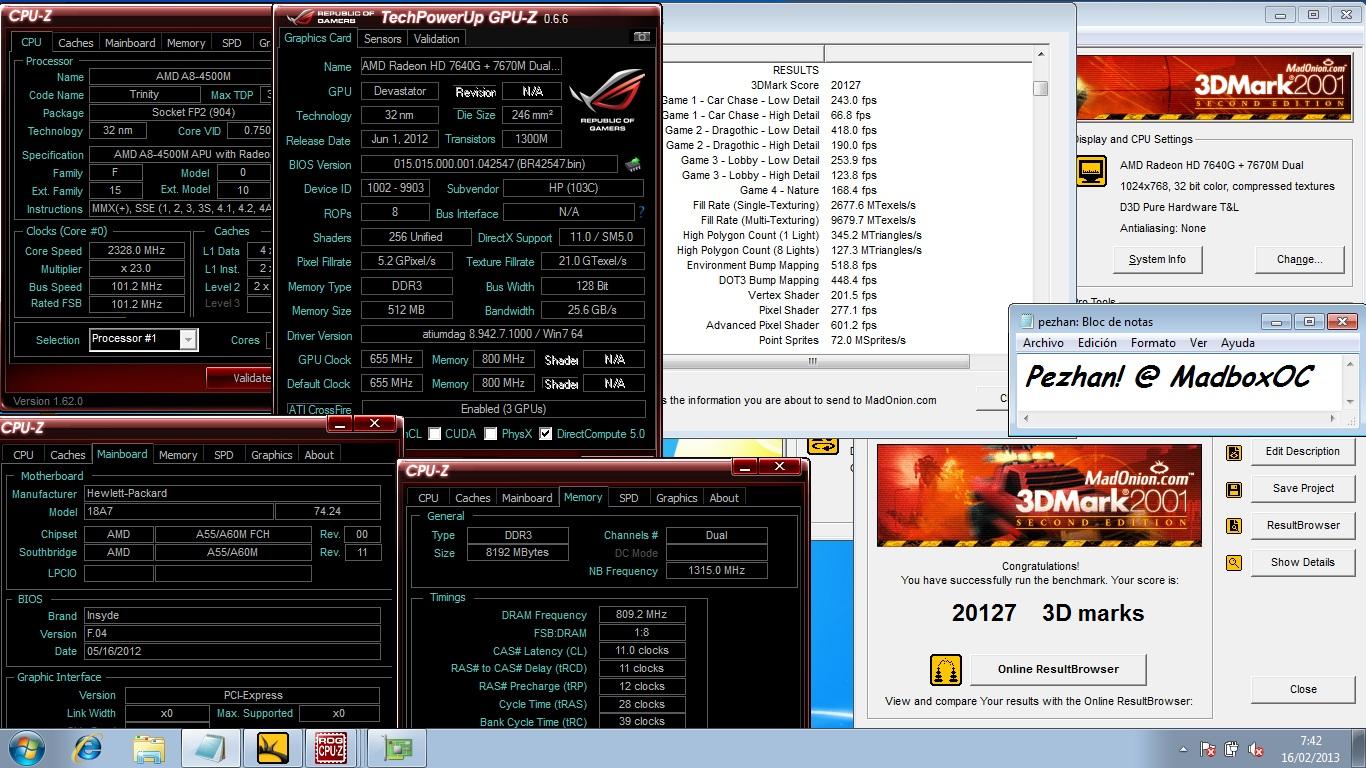This screenshot has width=1366, height=768.
Task: Click the volume speaker tray icon
Action: pyautogui.click(x=1257, y=749)
